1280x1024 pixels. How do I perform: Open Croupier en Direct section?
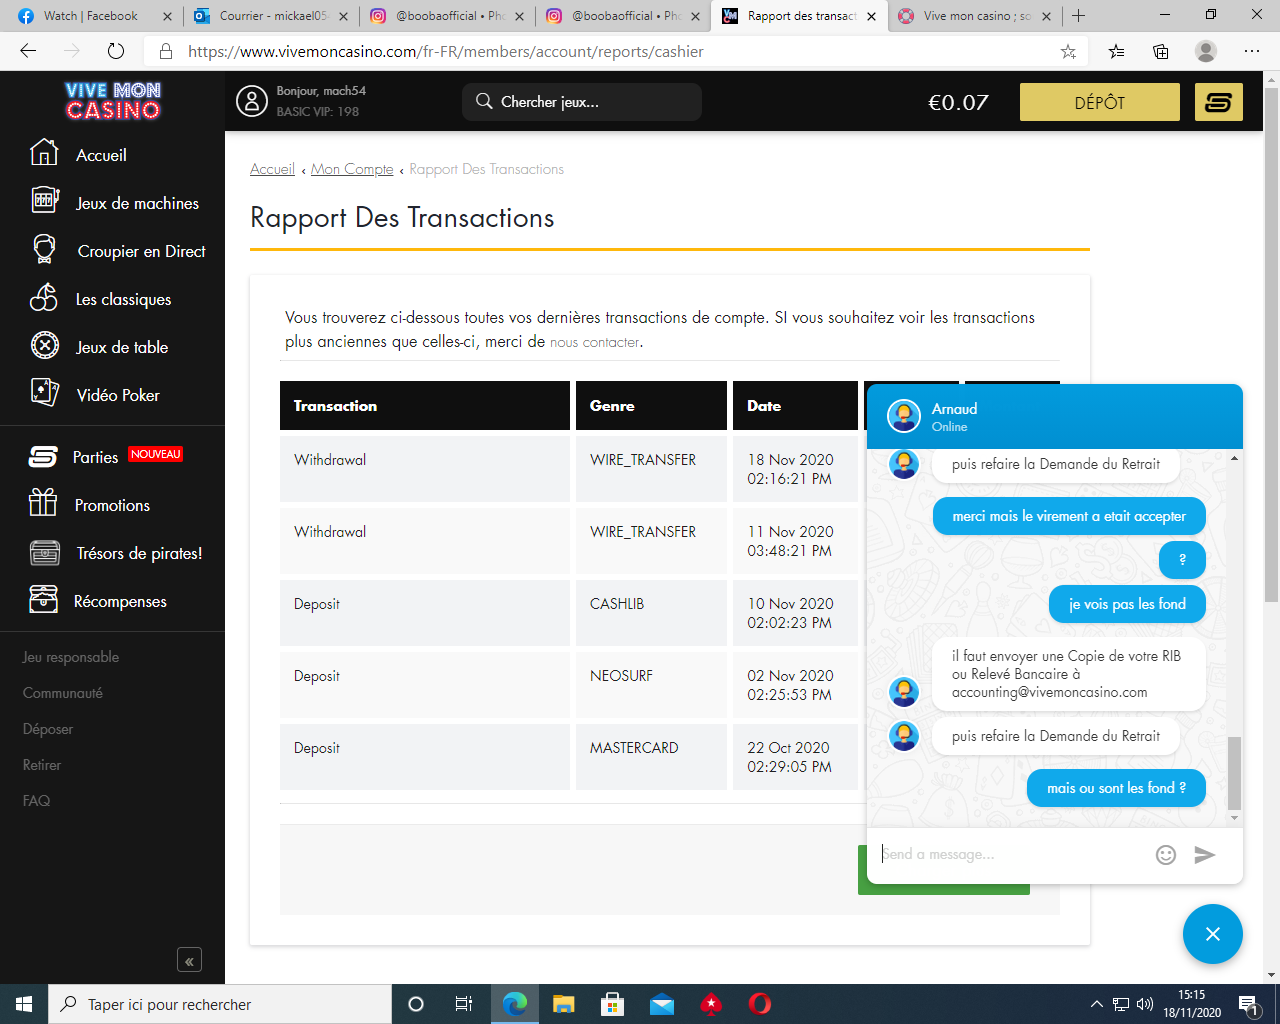pyautogui.click(x=142, y=252)
